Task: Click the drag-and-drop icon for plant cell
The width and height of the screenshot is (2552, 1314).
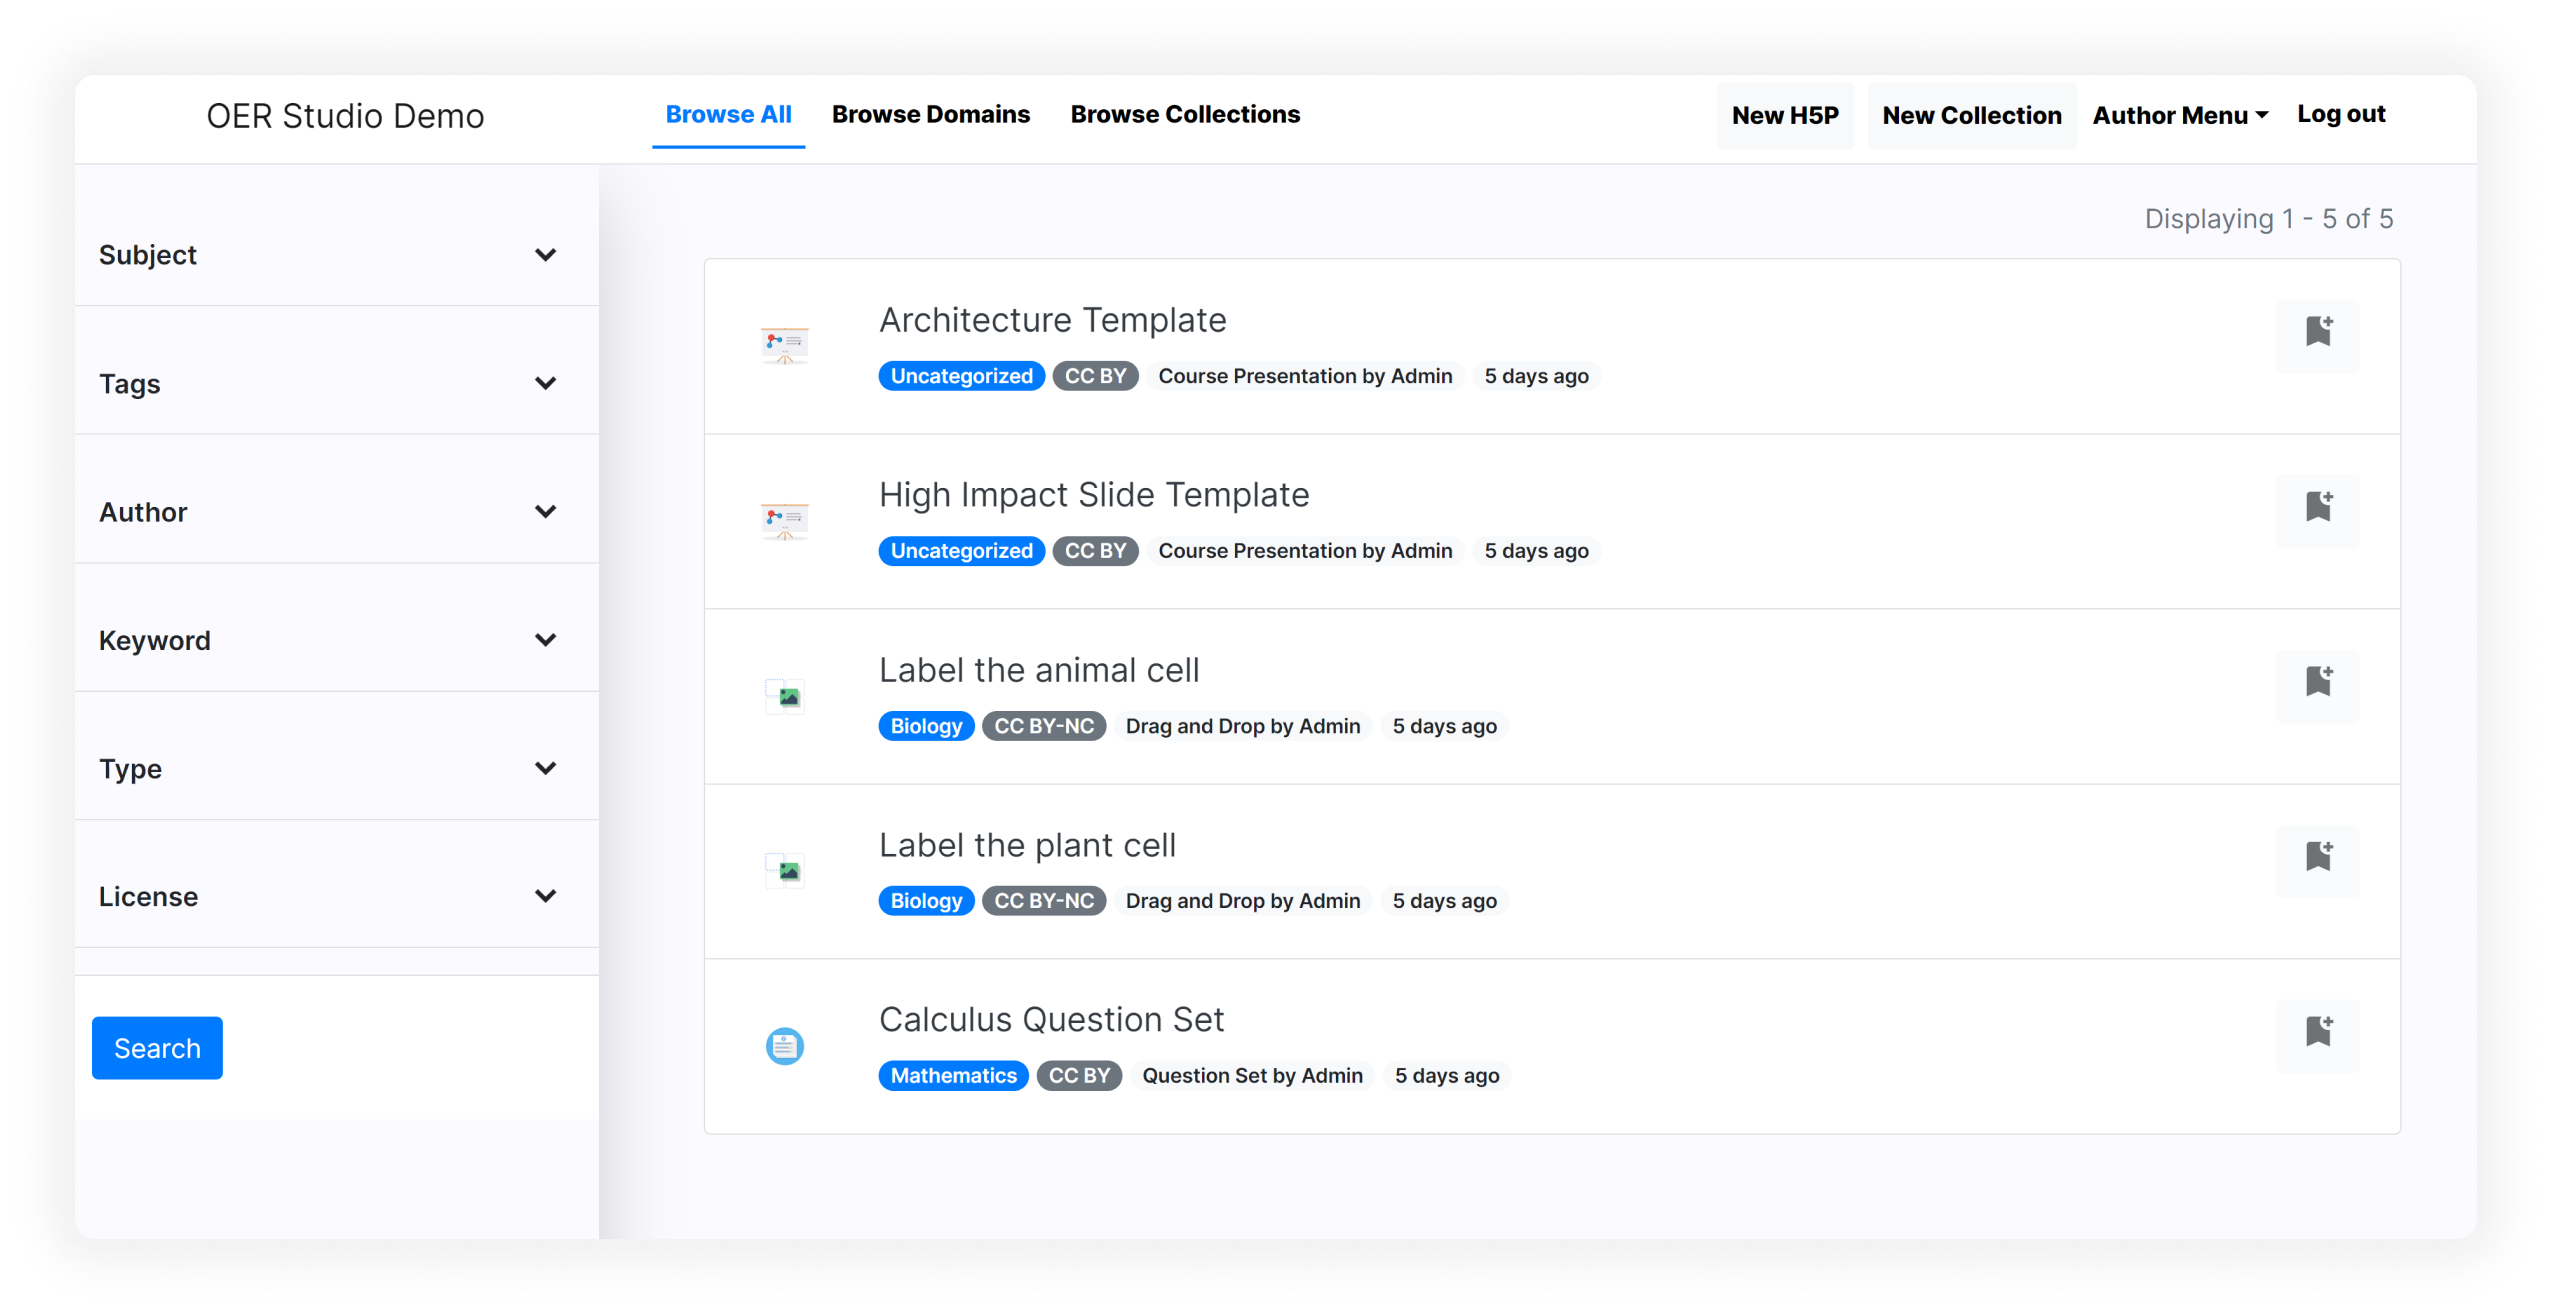Action: 785,871
